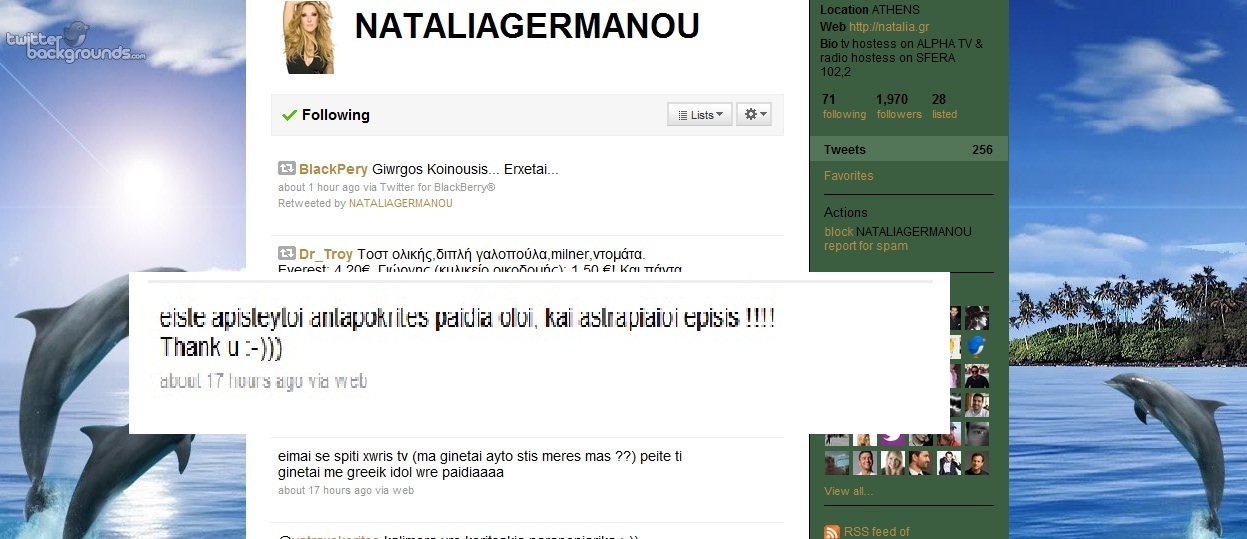Click NATALIAGERMANOU in the 'Retweeted by' line
Screen dimensions: 1247x539
(400, 203)
